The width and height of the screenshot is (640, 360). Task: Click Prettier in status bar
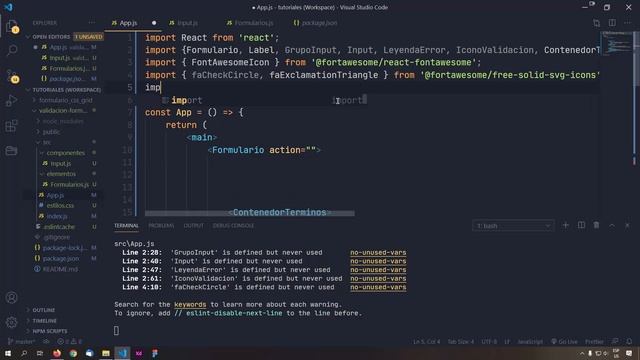(x=594, y=342)
